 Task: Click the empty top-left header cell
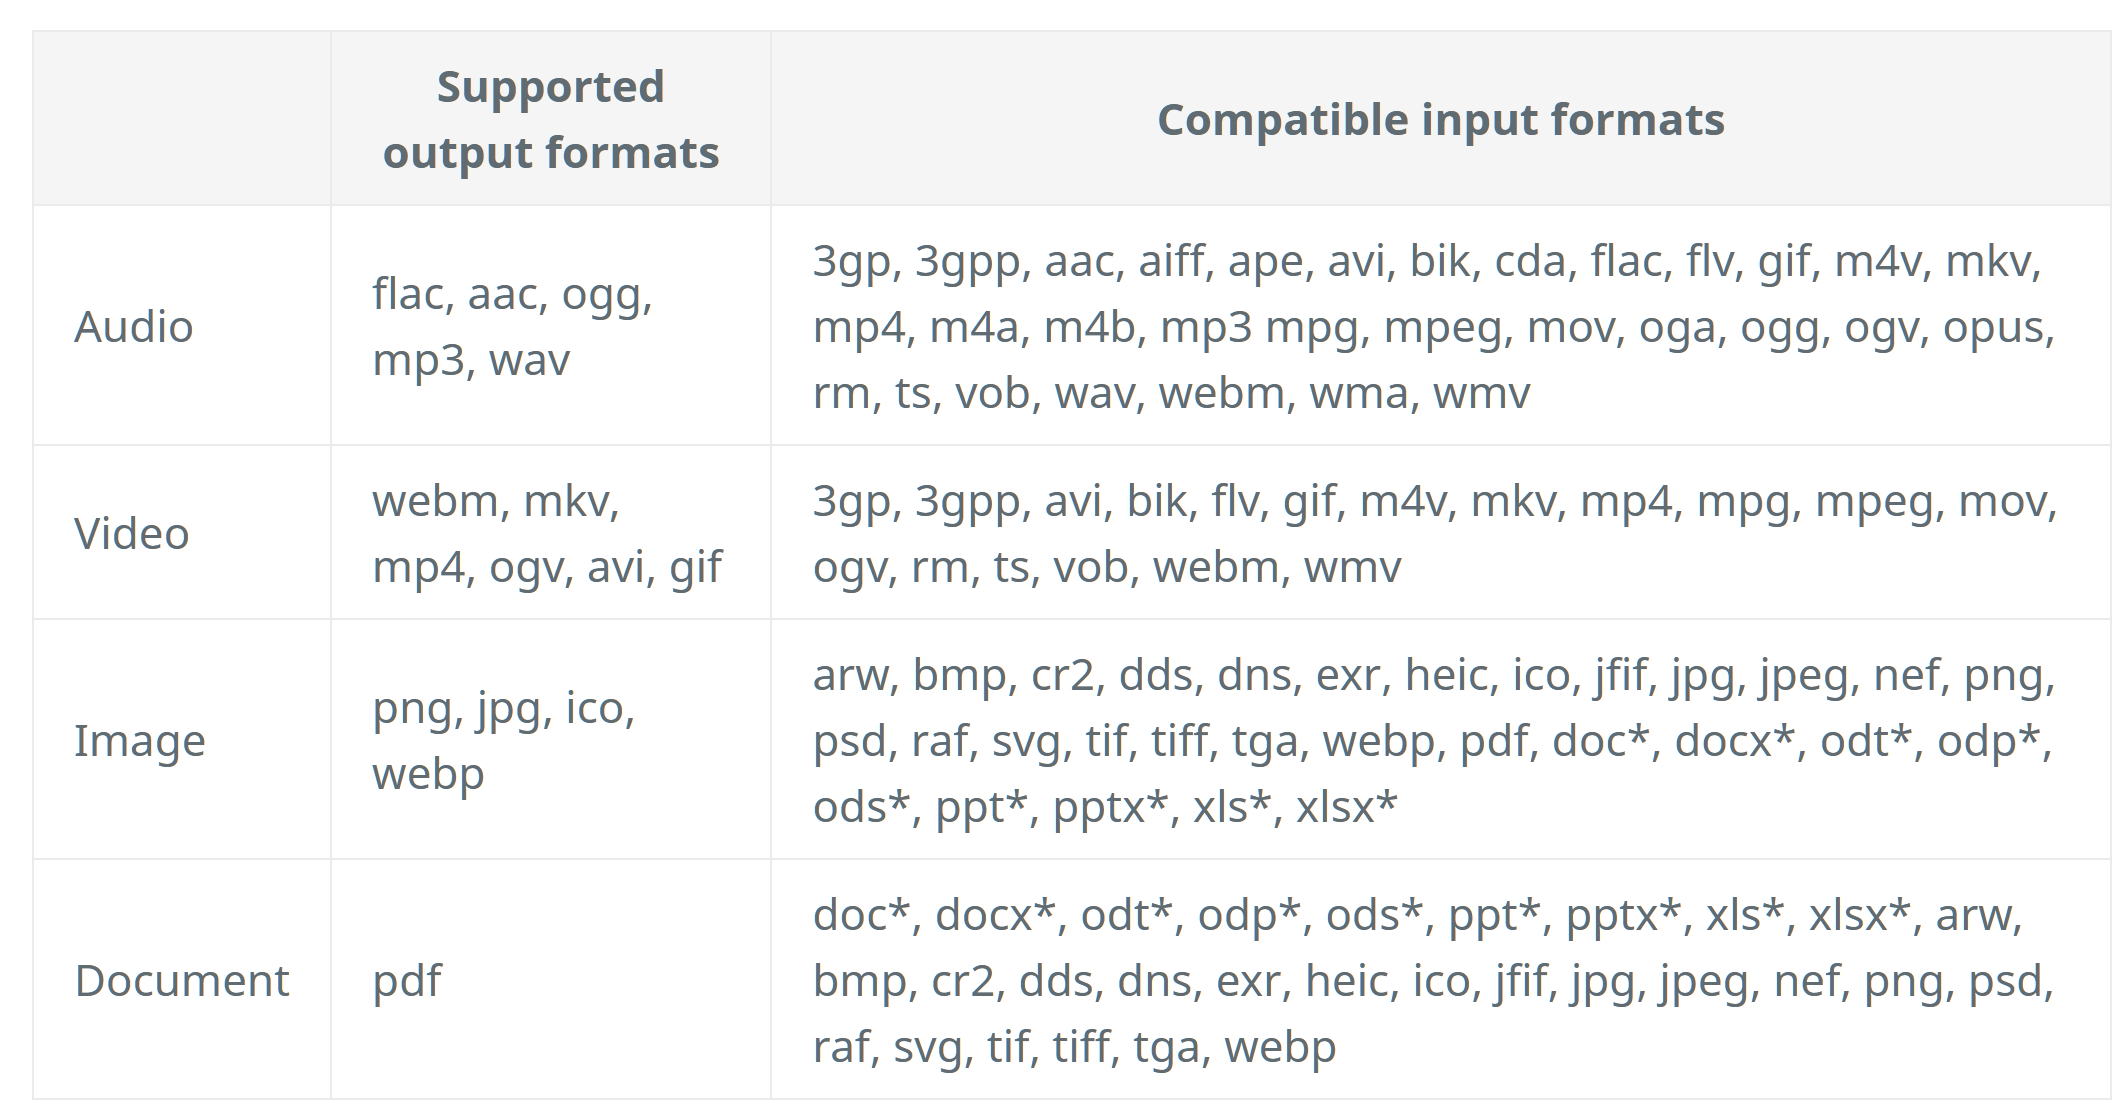point(182,119)
